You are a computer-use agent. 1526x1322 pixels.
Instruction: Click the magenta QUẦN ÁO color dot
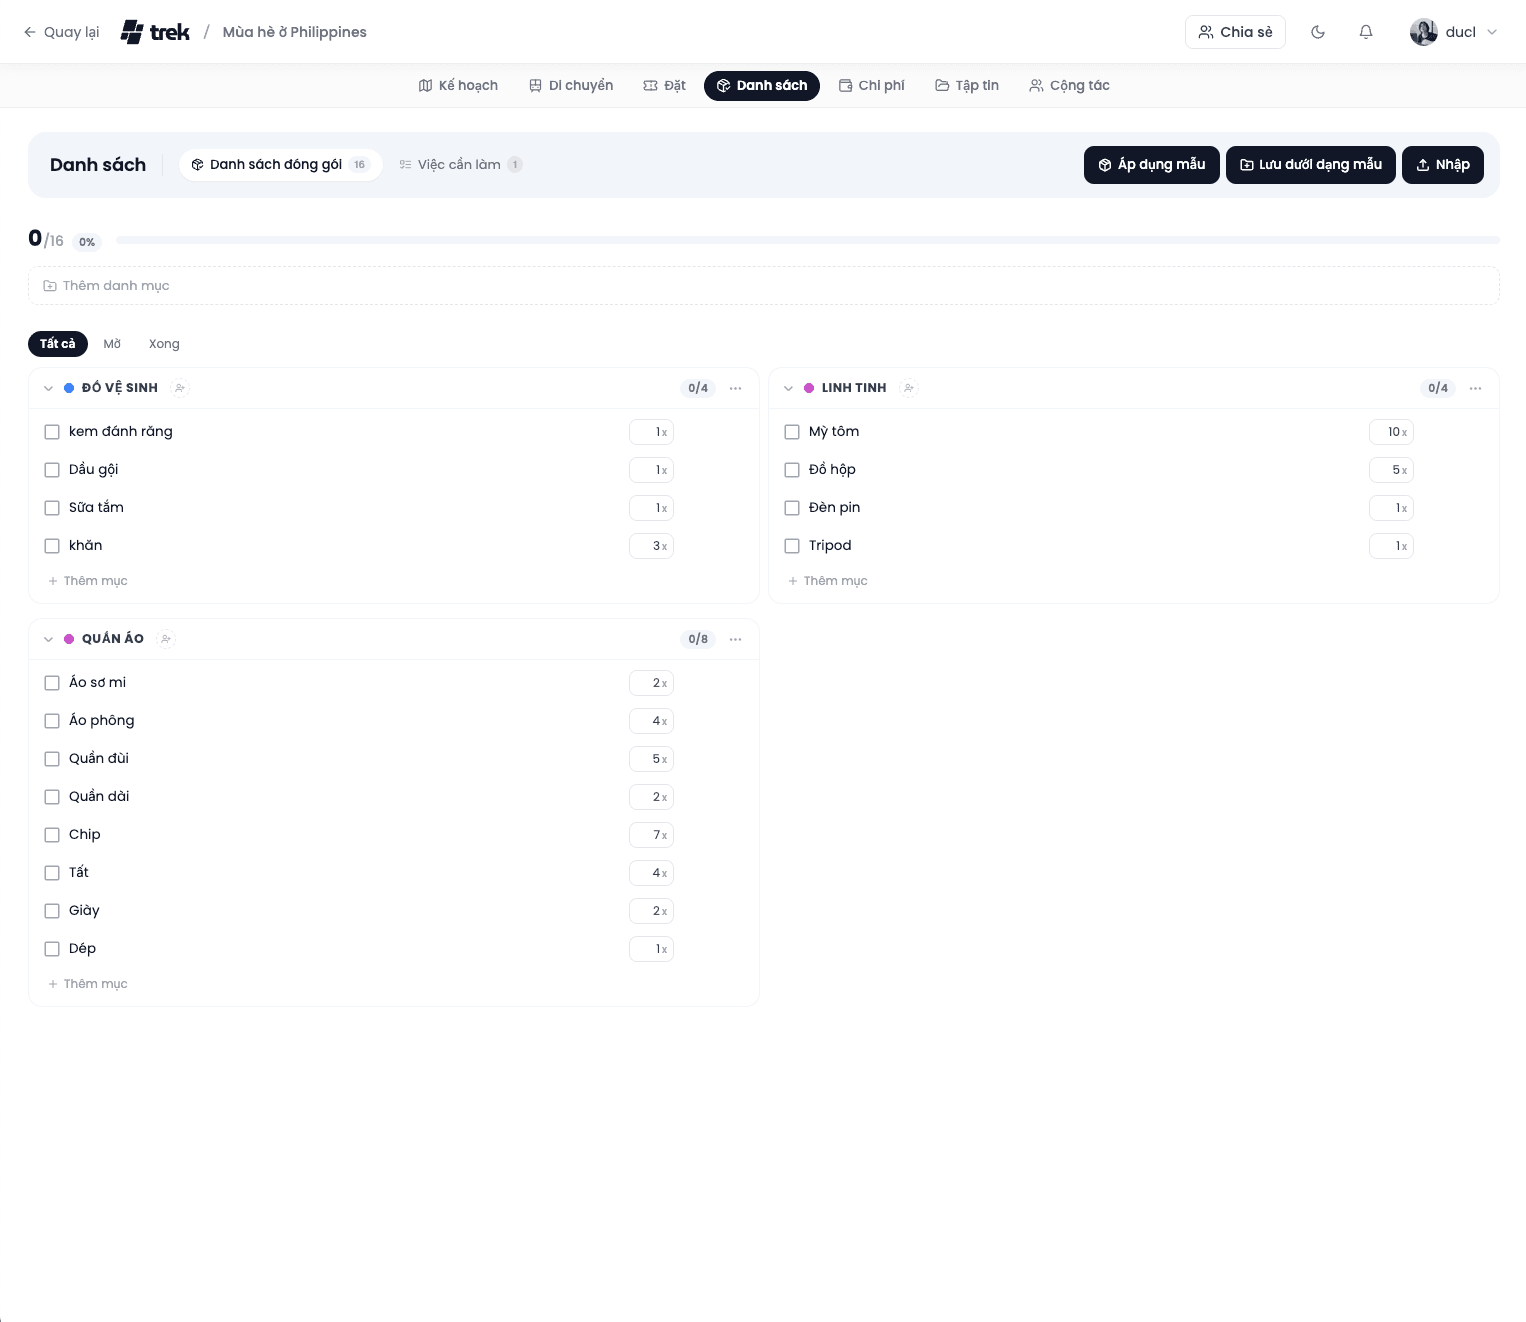69,639
